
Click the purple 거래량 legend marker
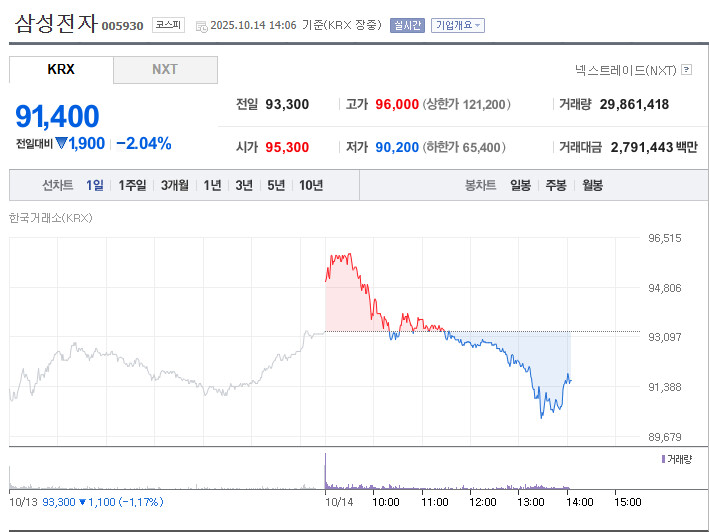click(663, 459)
